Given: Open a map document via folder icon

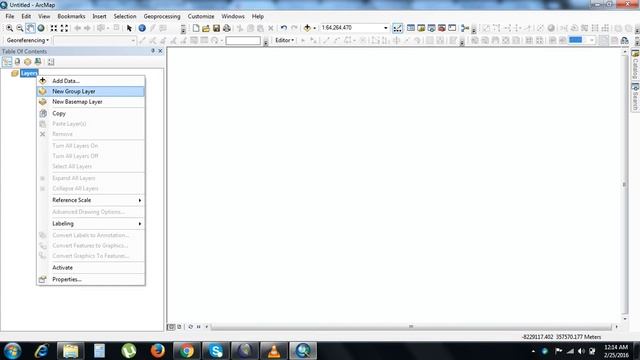Looking at the screenshot, I should coord(206,28).
